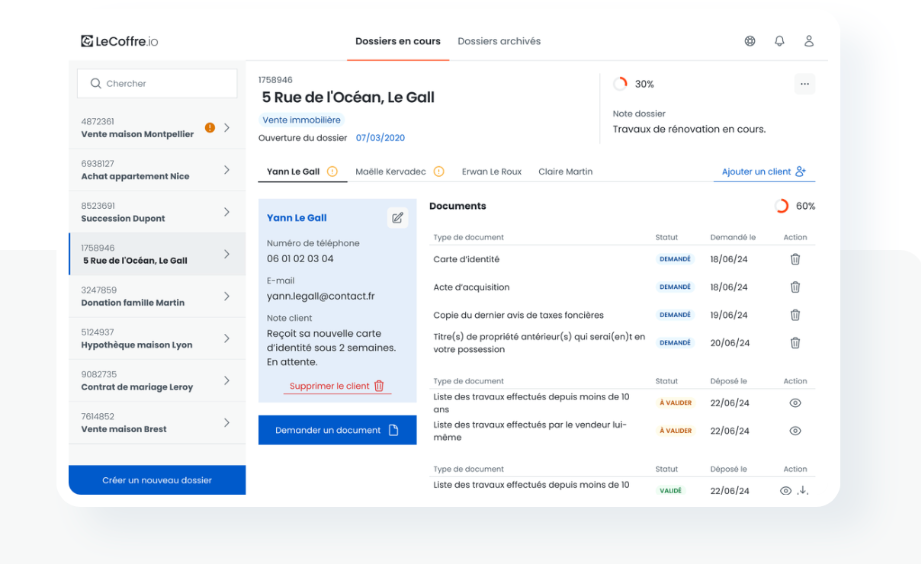Click the opening date 07/03/2020

[x=380, y=138]
